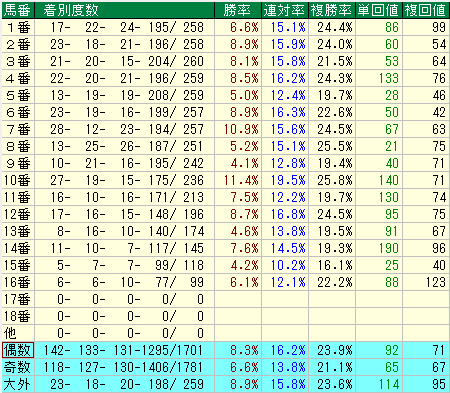Select the 6番 row label
The height and width of the screenshot is (393, 450).
click(18, 112)
